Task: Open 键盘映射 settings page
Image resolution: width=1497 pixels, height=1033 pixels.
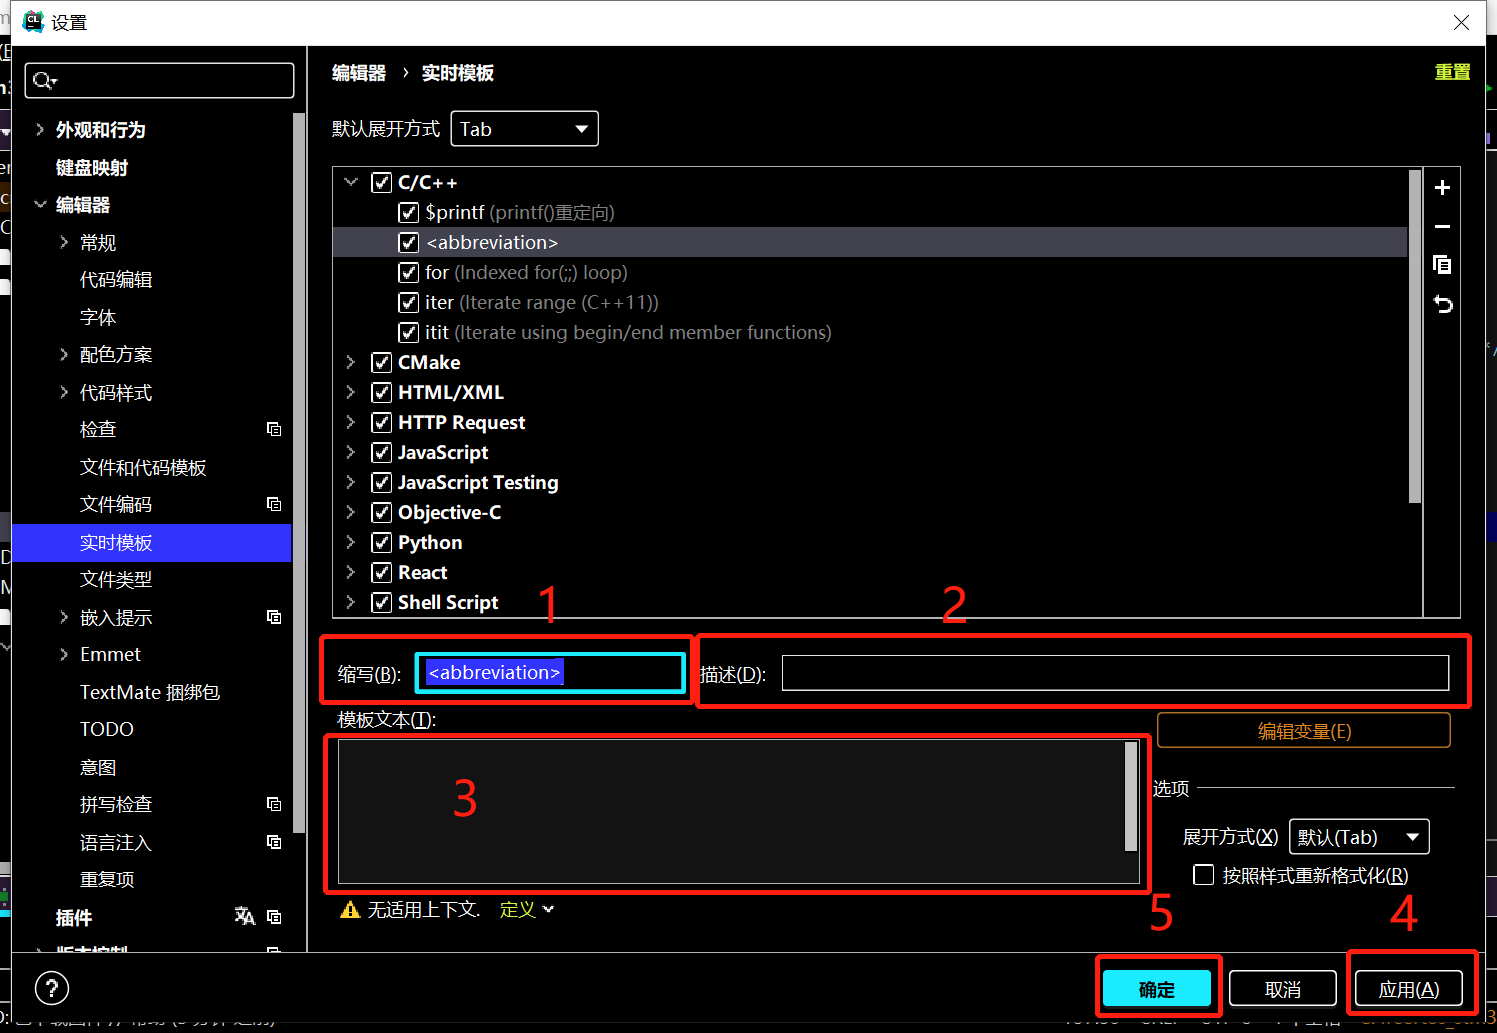Action: (x=92, y=167)
